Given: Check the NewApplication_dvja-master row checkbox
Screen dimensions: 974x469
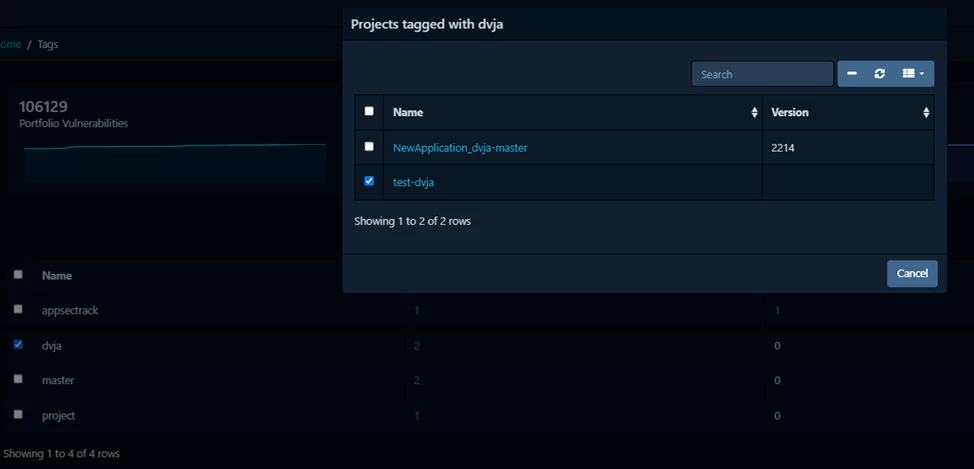Looking at the screenshot, I should click(x=369, y=147).
